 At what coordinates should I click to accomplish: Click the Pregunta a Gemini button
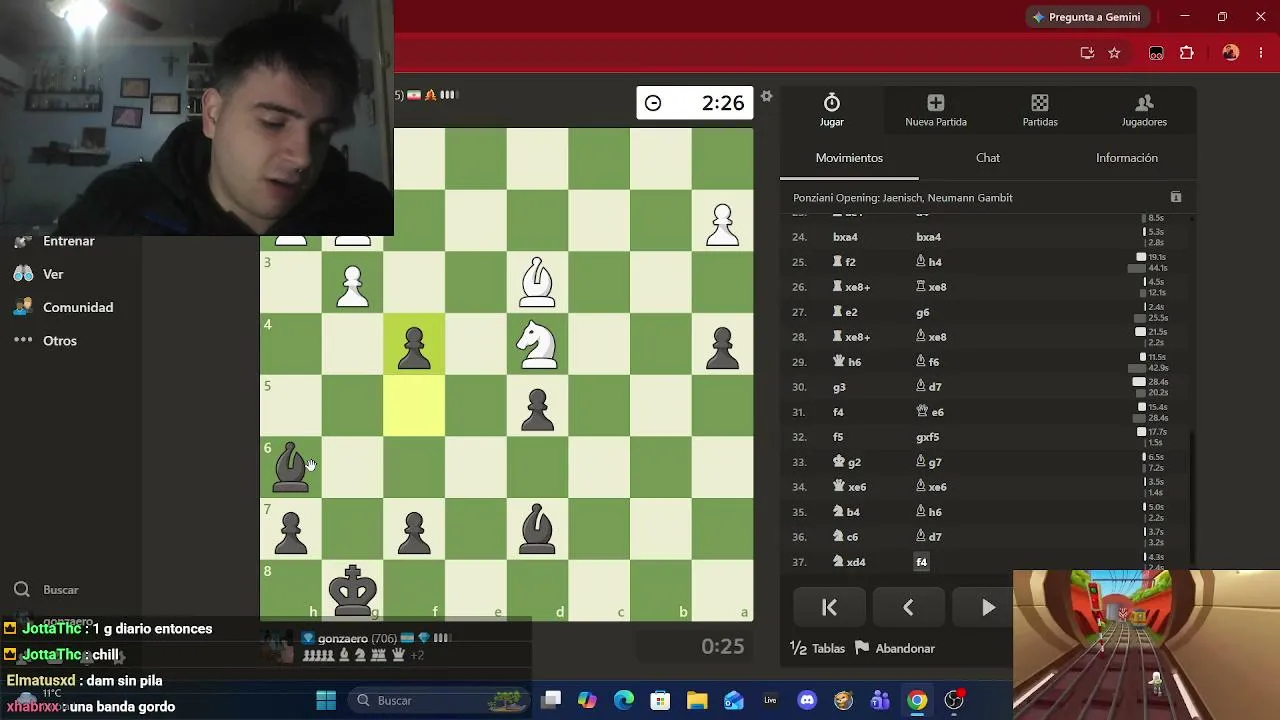pos(1086,17)
